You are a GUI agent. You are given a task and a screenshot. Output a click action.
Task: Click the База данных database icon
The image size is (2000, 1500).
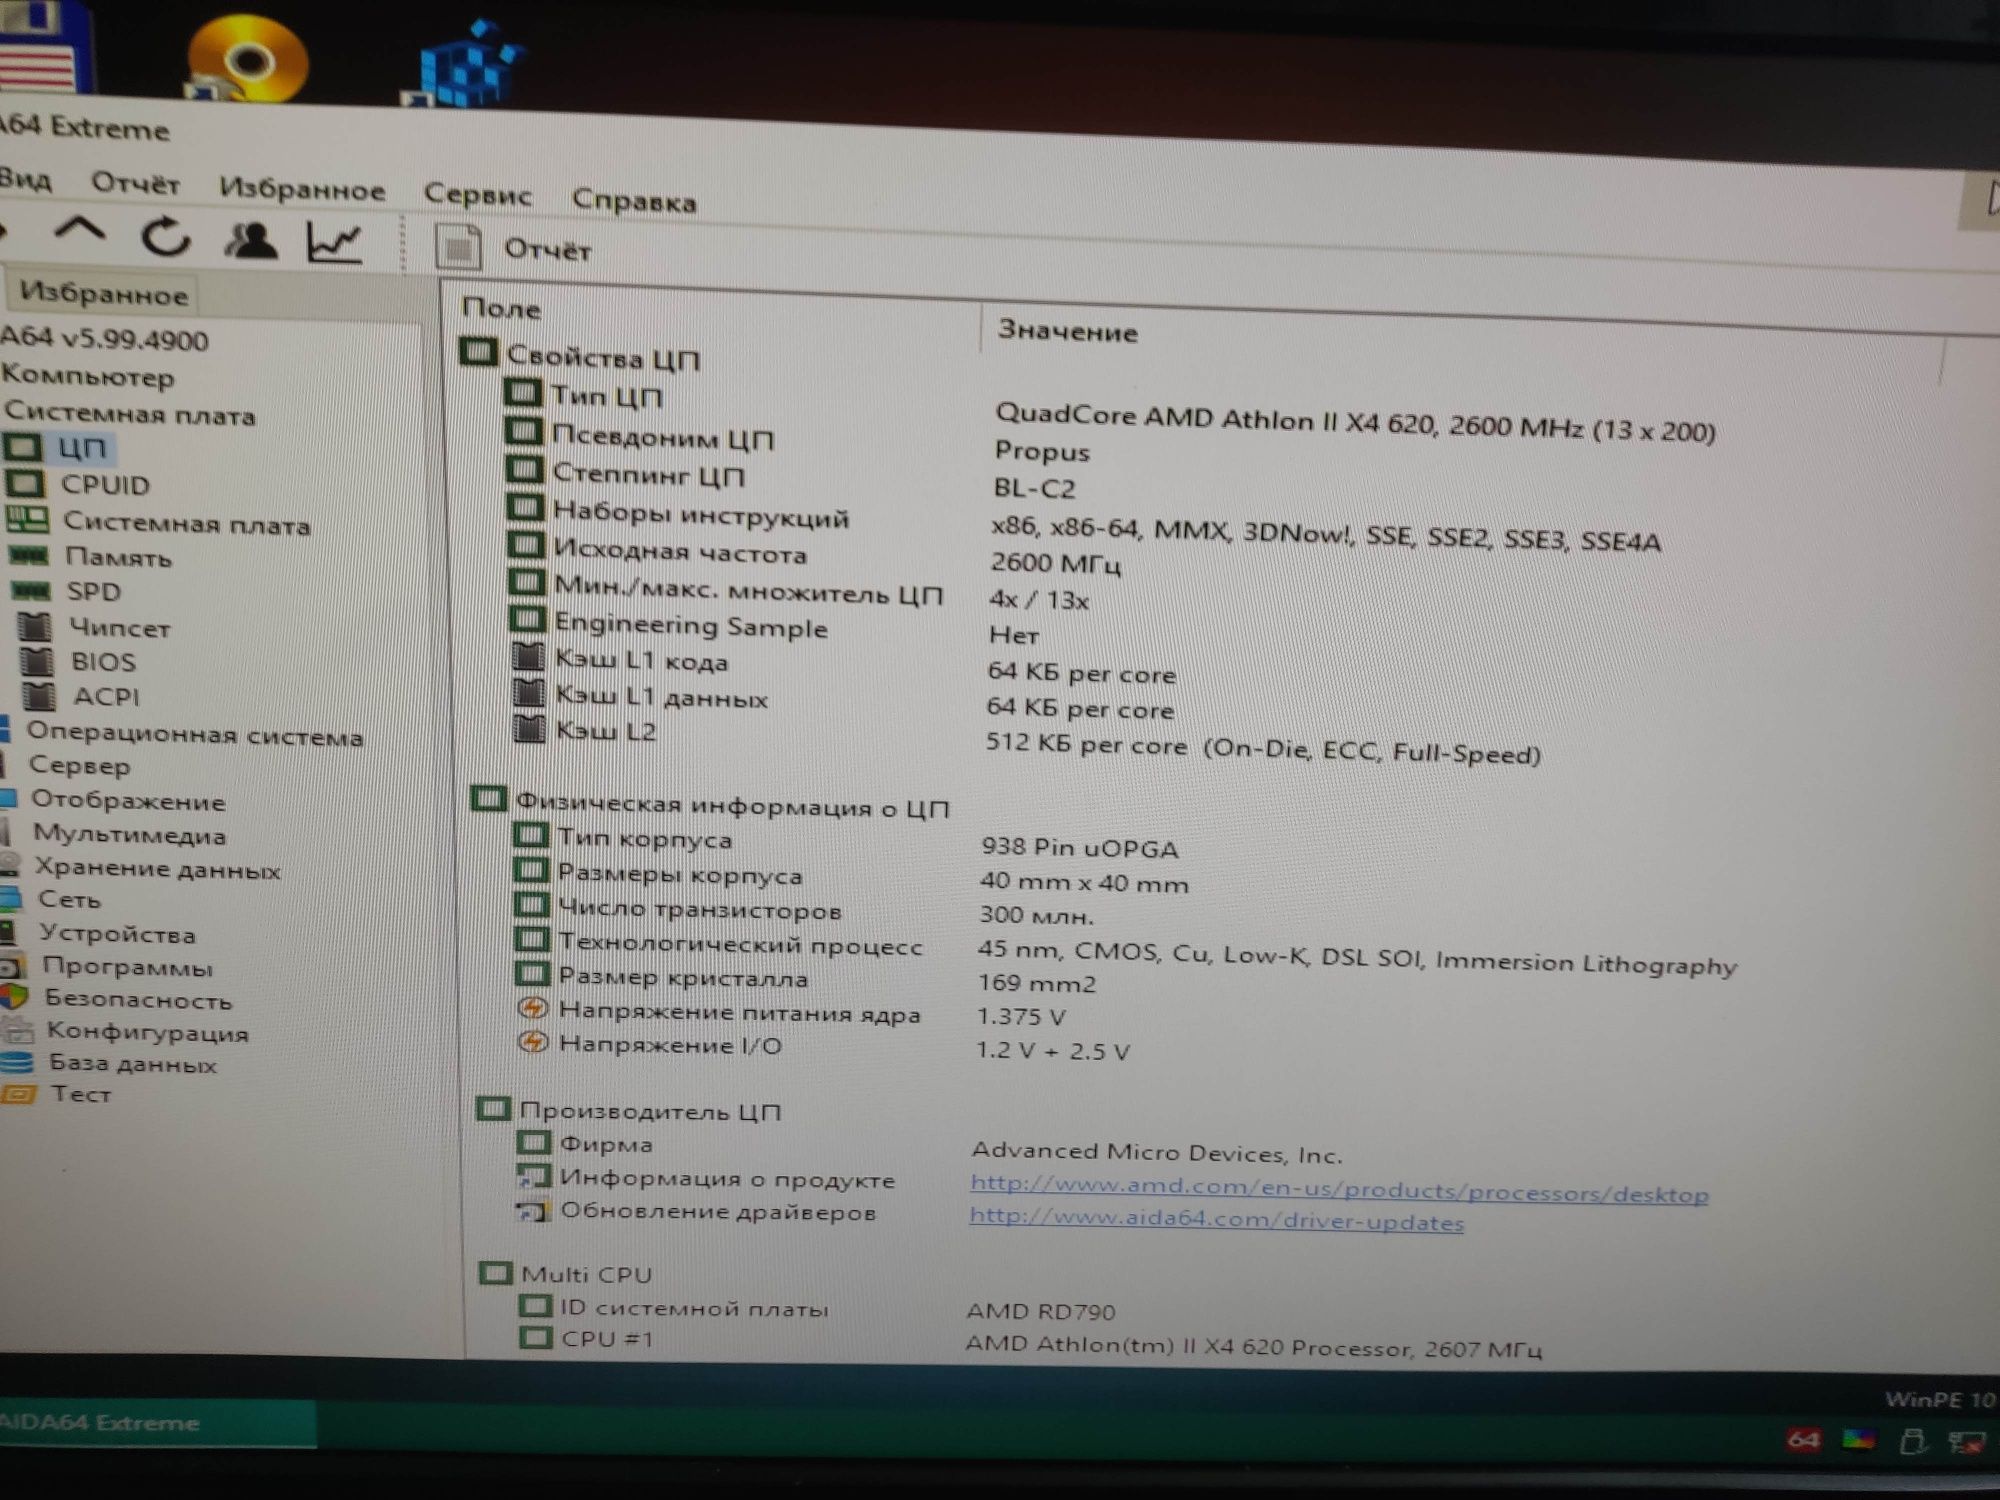[x=17, y=1061]
